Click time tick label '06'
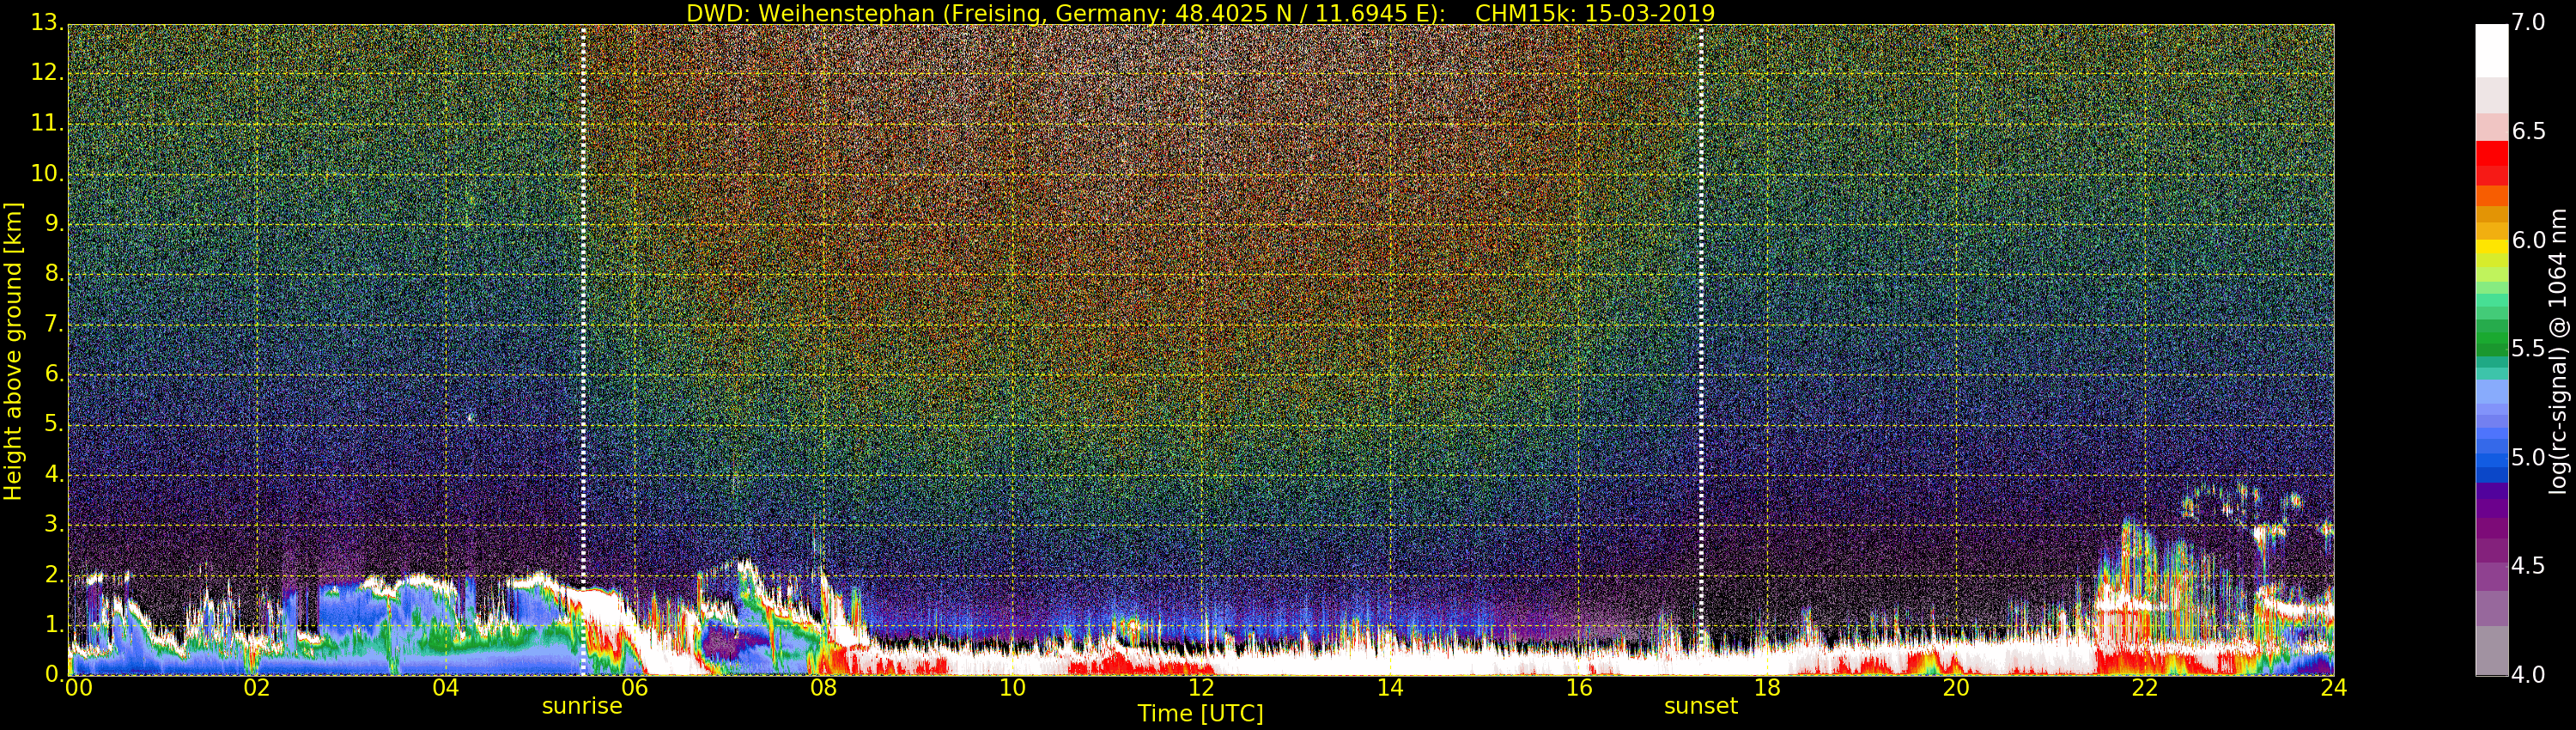Screen dimensions: 2576x730 point(635,688)
